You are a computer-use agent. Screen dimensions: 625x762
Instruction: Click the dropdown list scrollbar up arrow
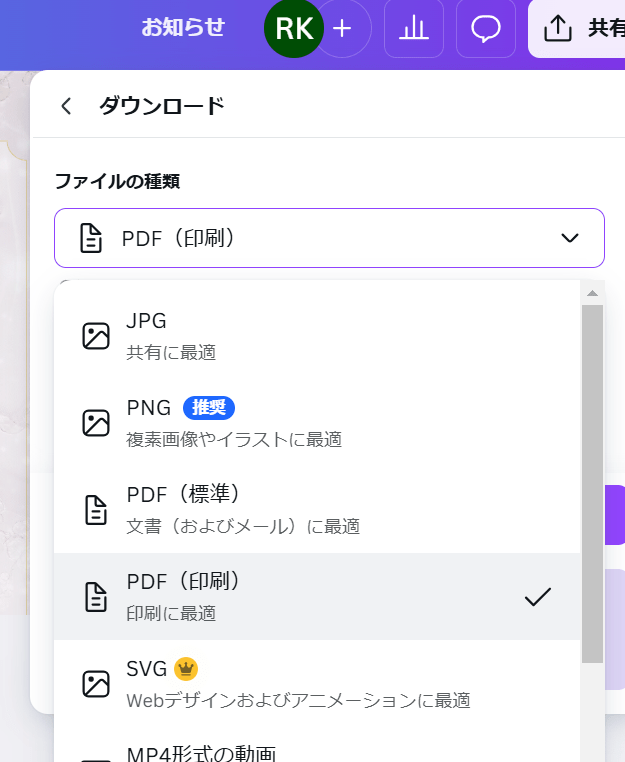[592, 293]
